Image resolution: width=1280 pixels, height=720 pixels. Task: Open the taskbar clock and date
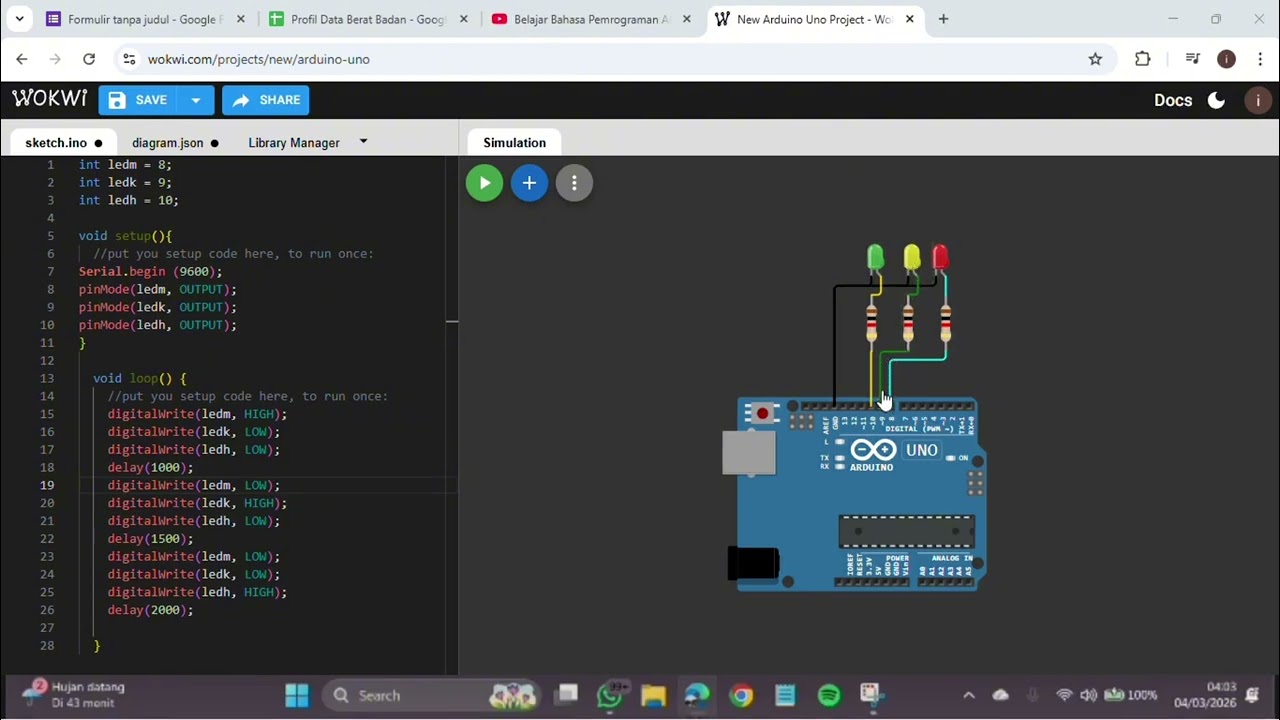coord(1206,695)
